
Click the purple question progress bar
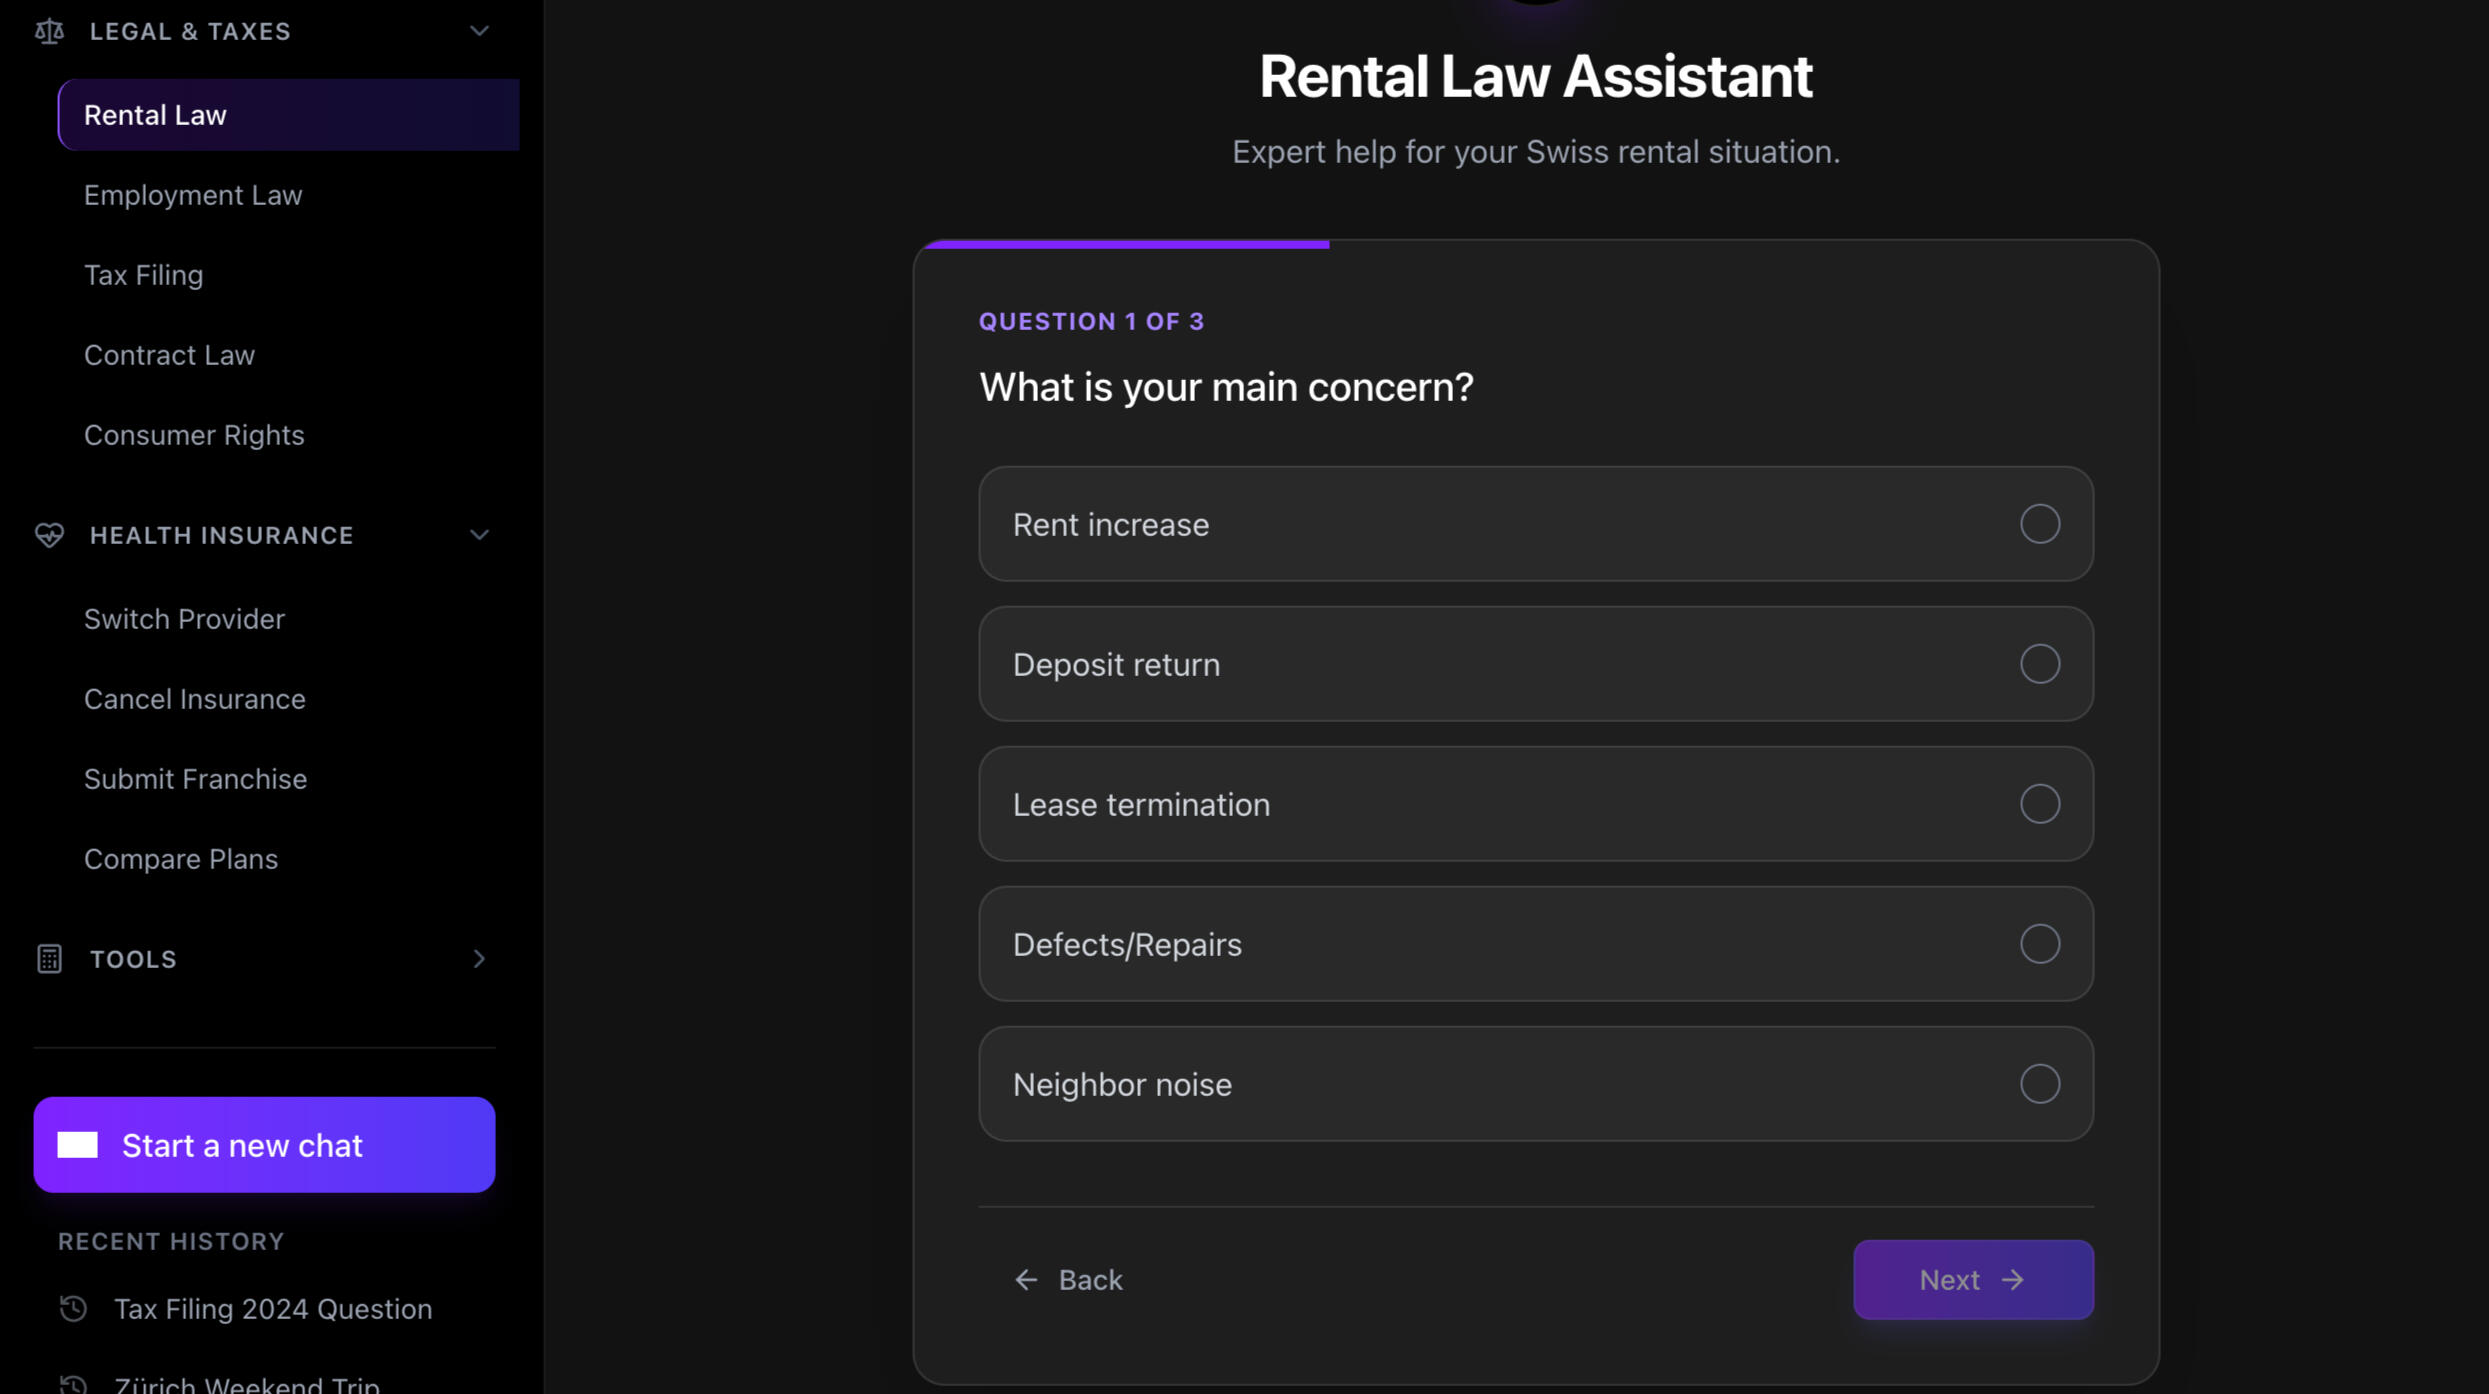tap(1127, 244)
